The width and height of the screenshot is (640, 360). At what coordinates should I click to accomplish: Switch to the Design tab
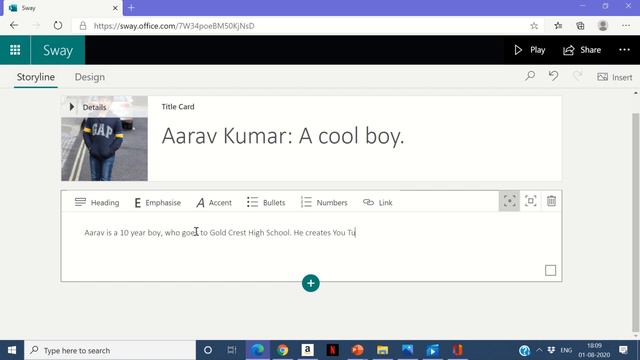click(x=89, y=77)
